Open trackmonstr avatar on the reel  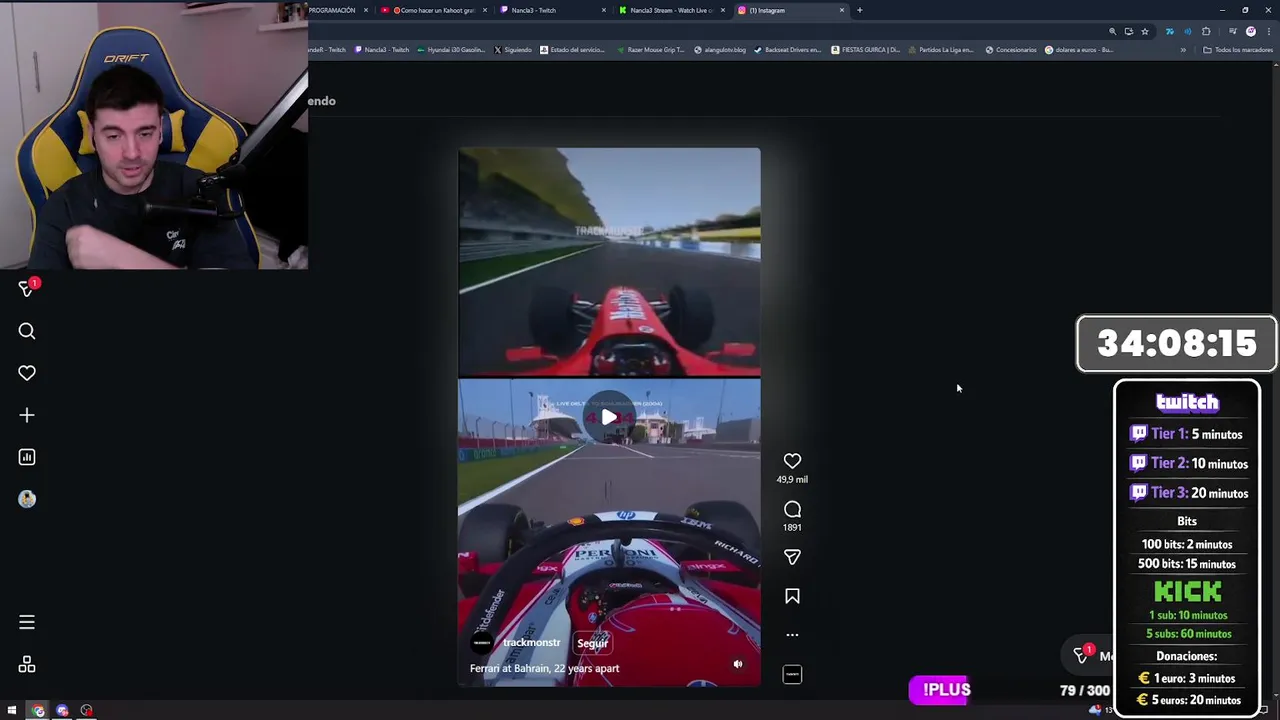click(482, 643)
